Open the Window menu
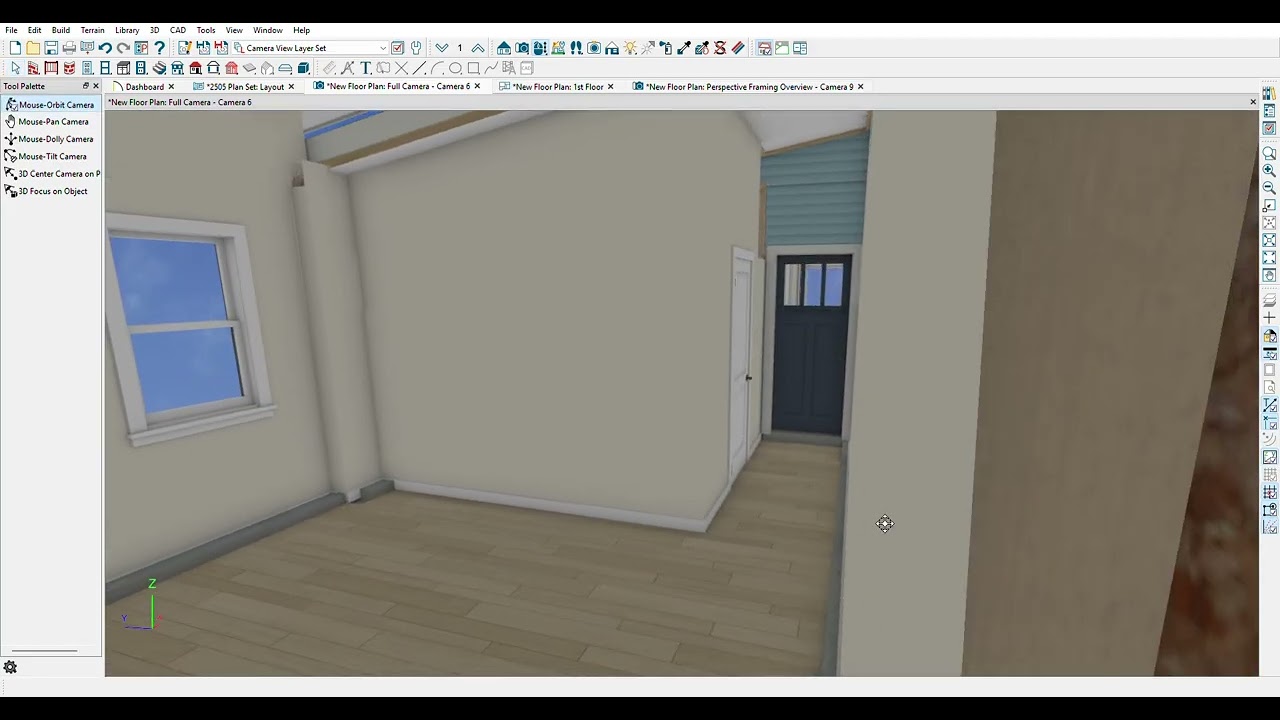The height and width of the screenshot is (720, 1280). pos(267,30)
